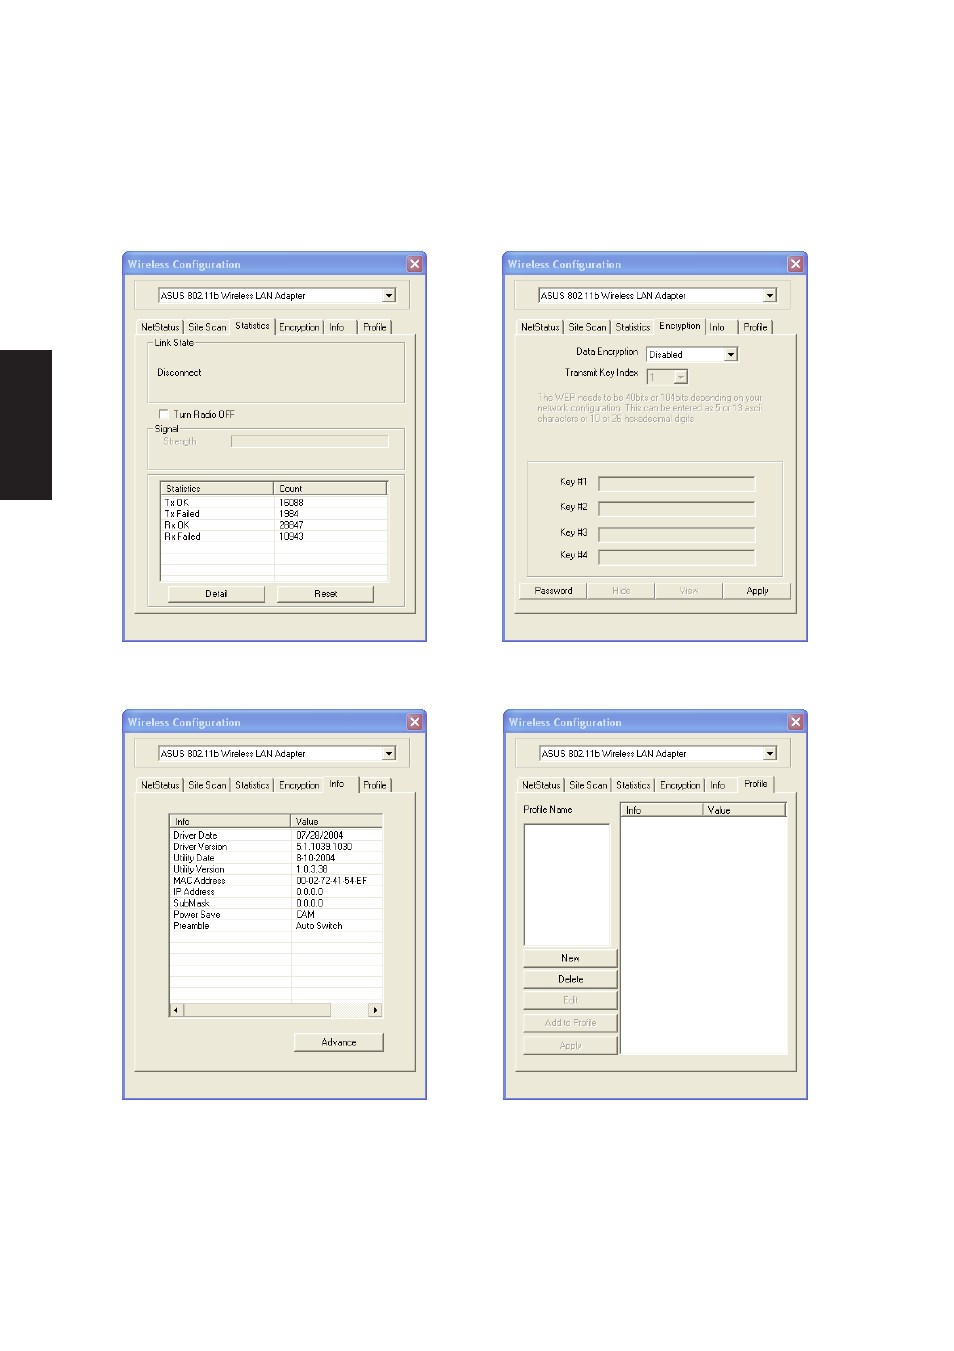
Task: Click the Count column header
Action: (x=331, y=489)
